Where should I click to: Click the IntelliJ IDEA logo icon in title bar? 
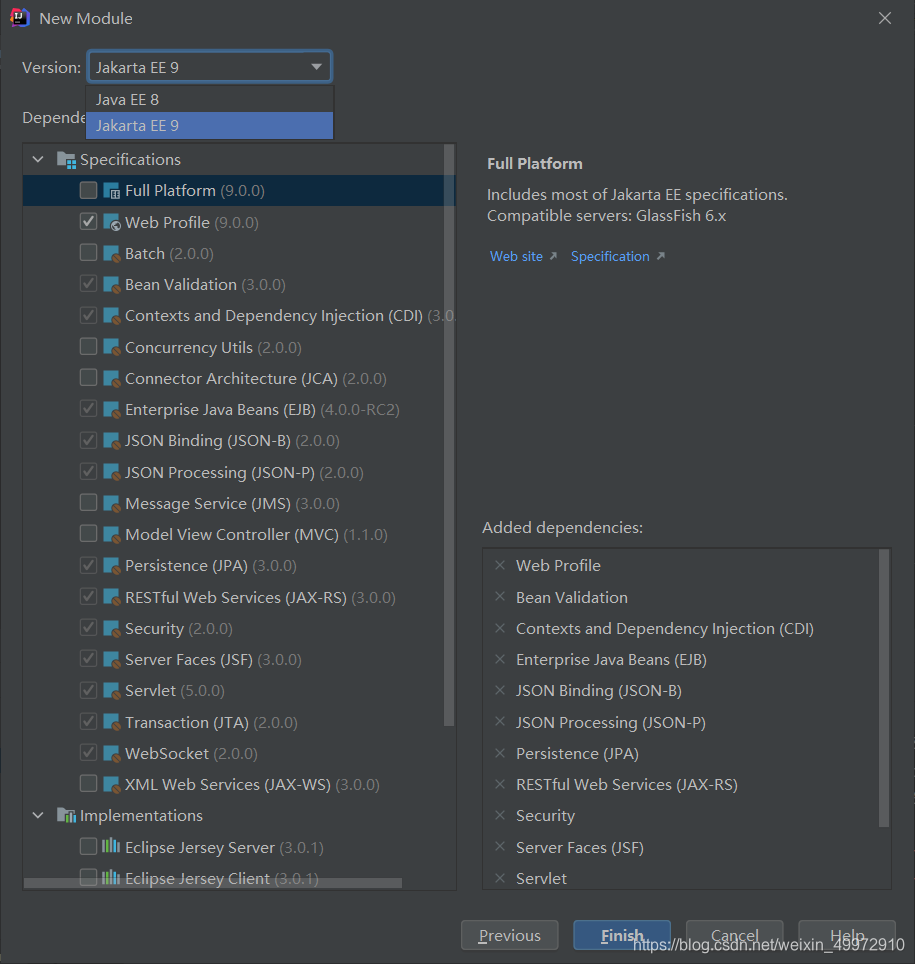20,18
